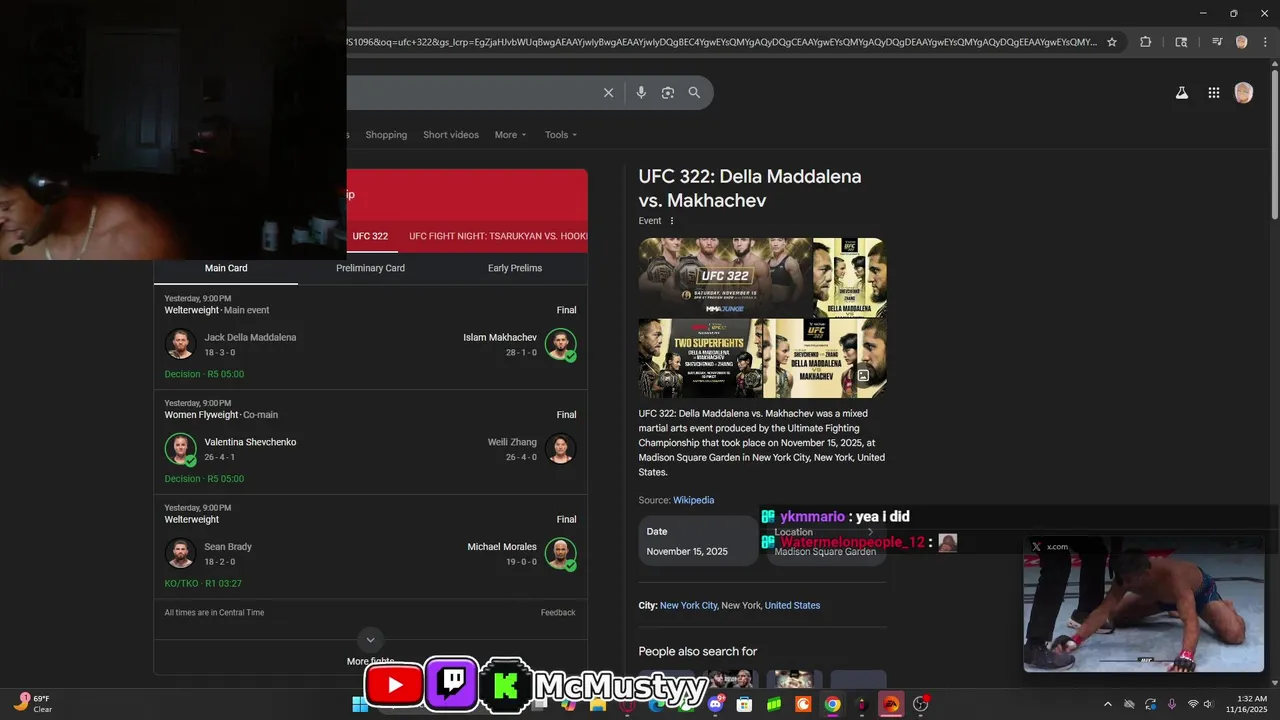
Task: Open Google Lens image search icon
Action: [668, 93]
